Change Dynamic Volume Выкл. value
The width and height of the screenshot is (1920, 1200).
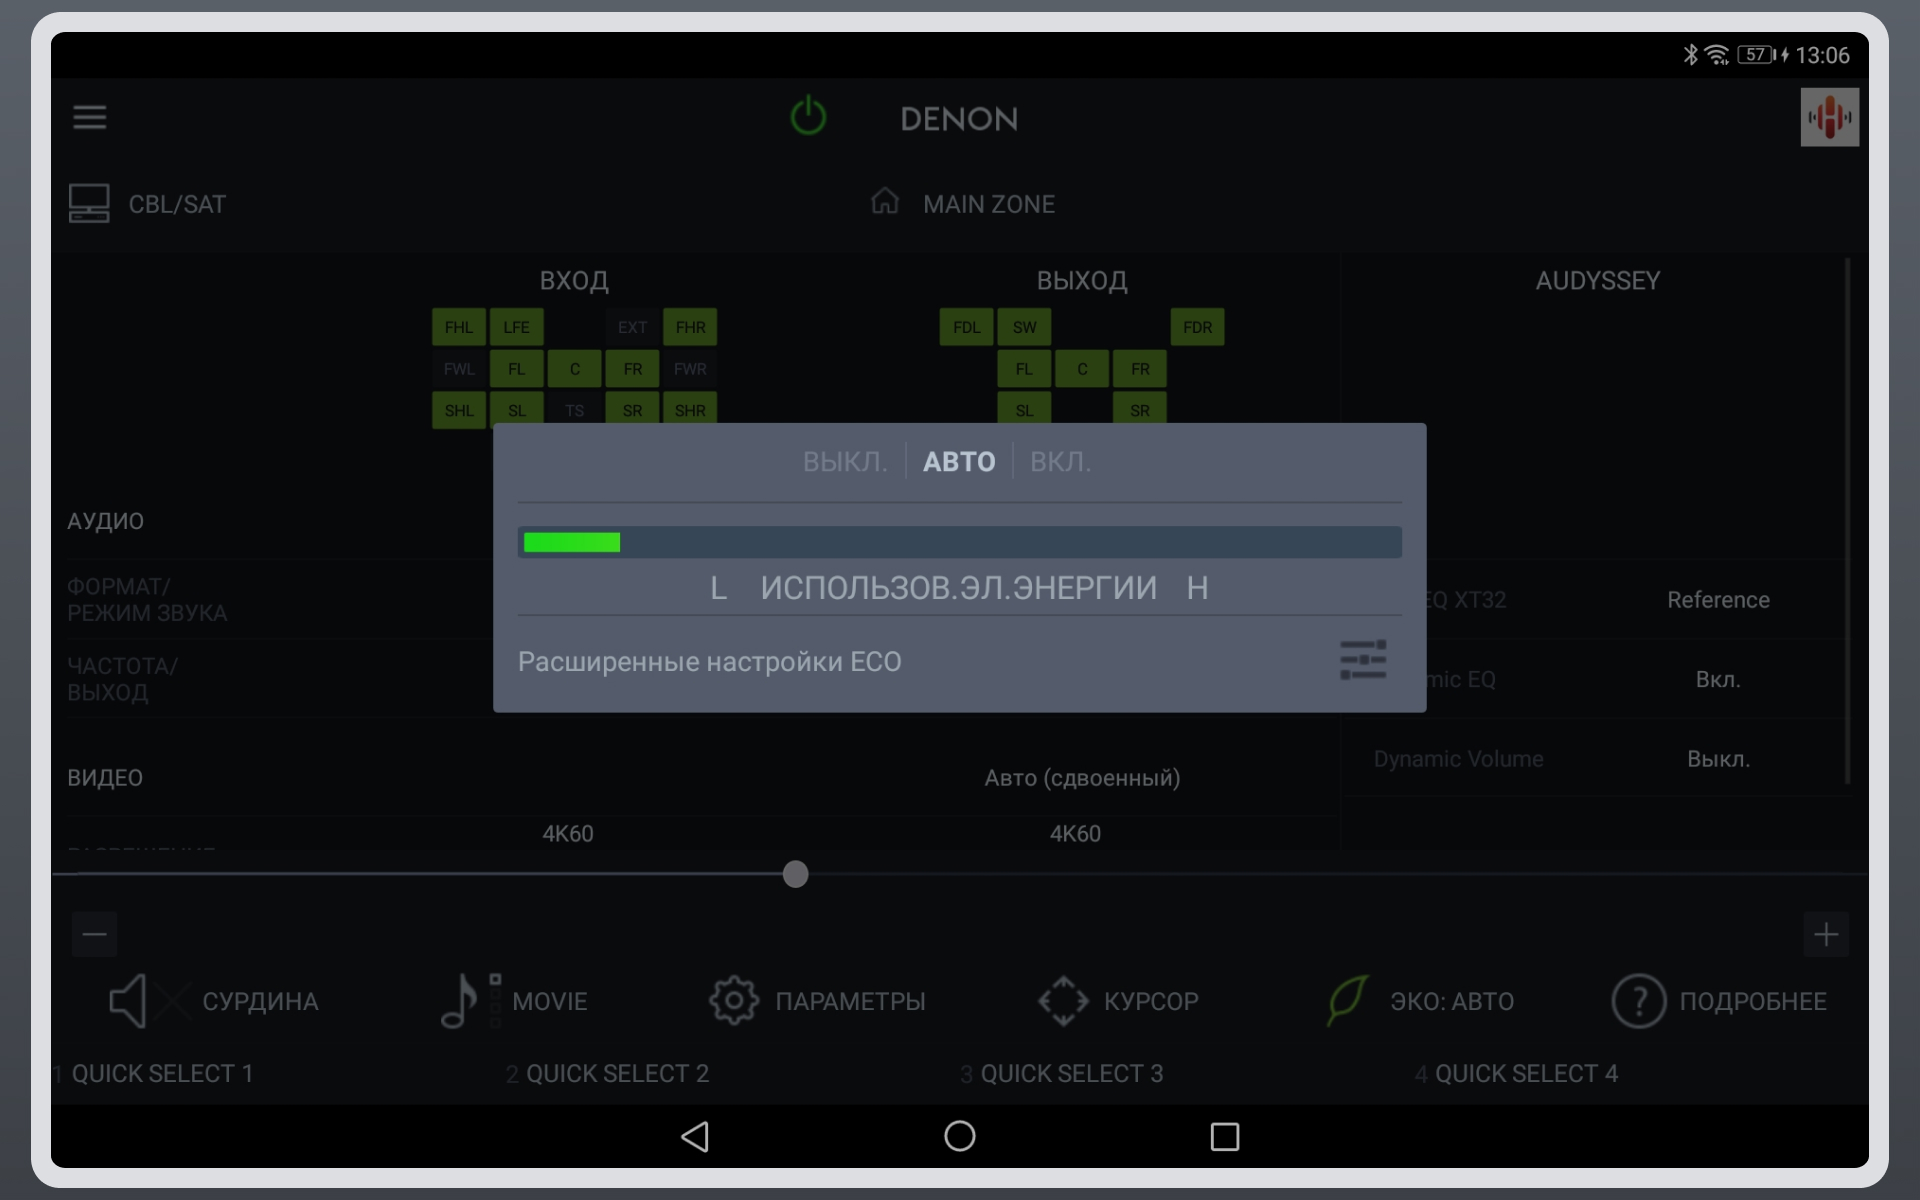click(1718, 759)
